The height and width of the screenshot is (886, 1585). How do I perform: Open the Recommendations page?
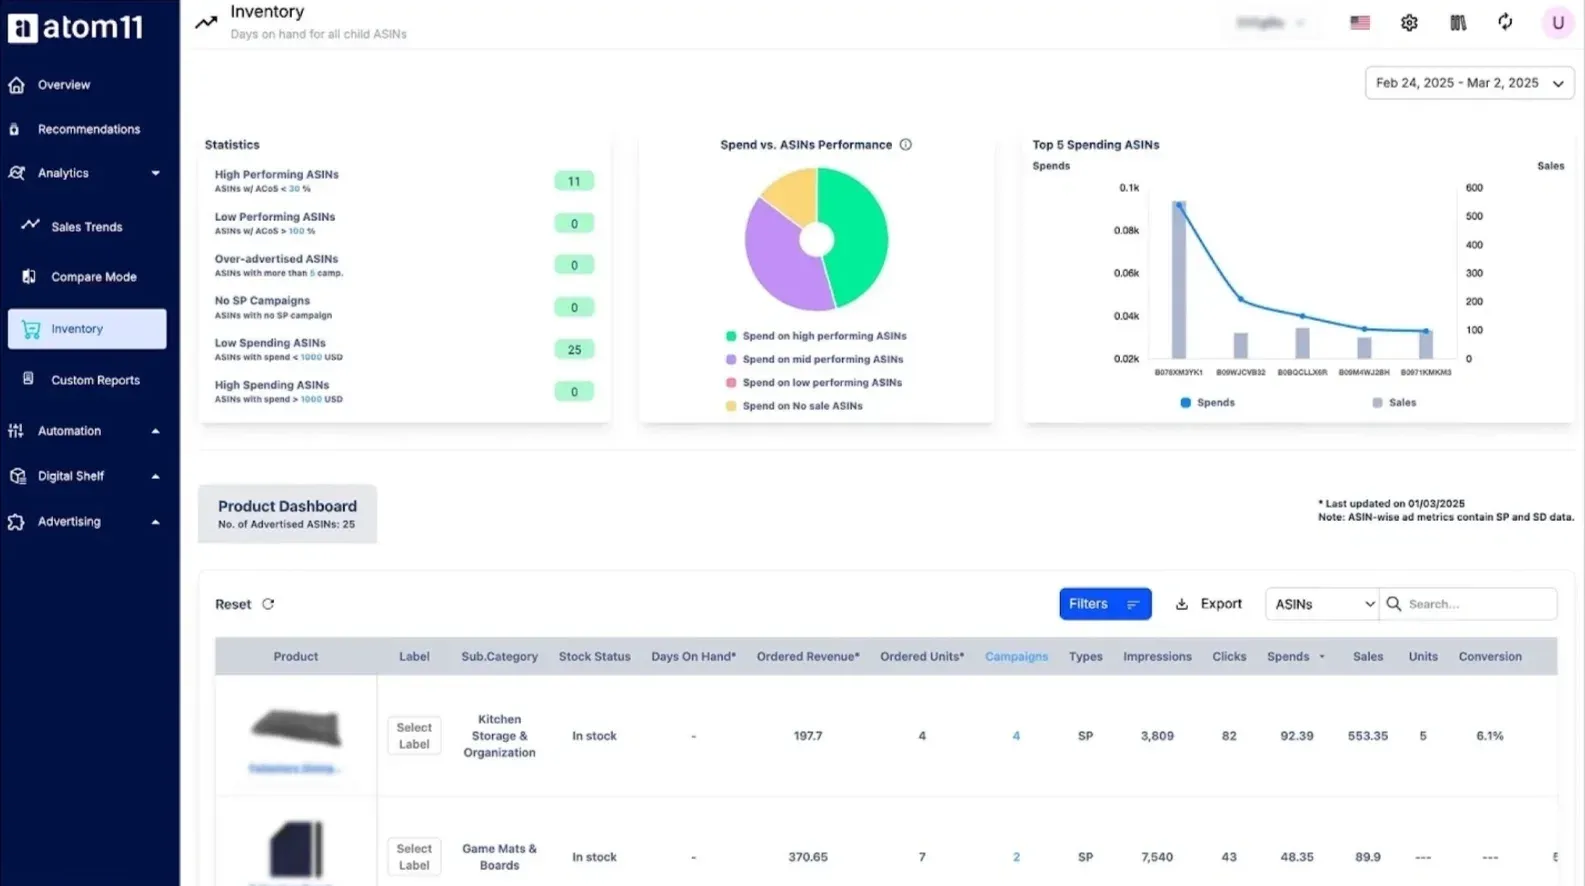(89, 129)
